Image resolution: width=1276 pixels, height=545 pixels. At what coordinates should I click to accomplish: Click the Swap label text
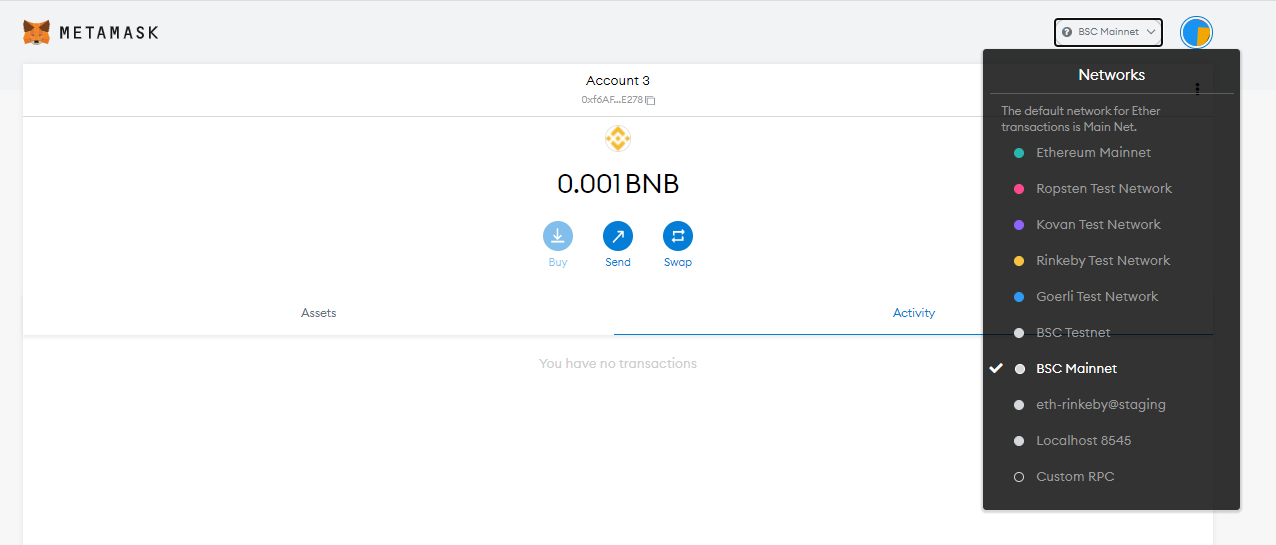(678, 262)
